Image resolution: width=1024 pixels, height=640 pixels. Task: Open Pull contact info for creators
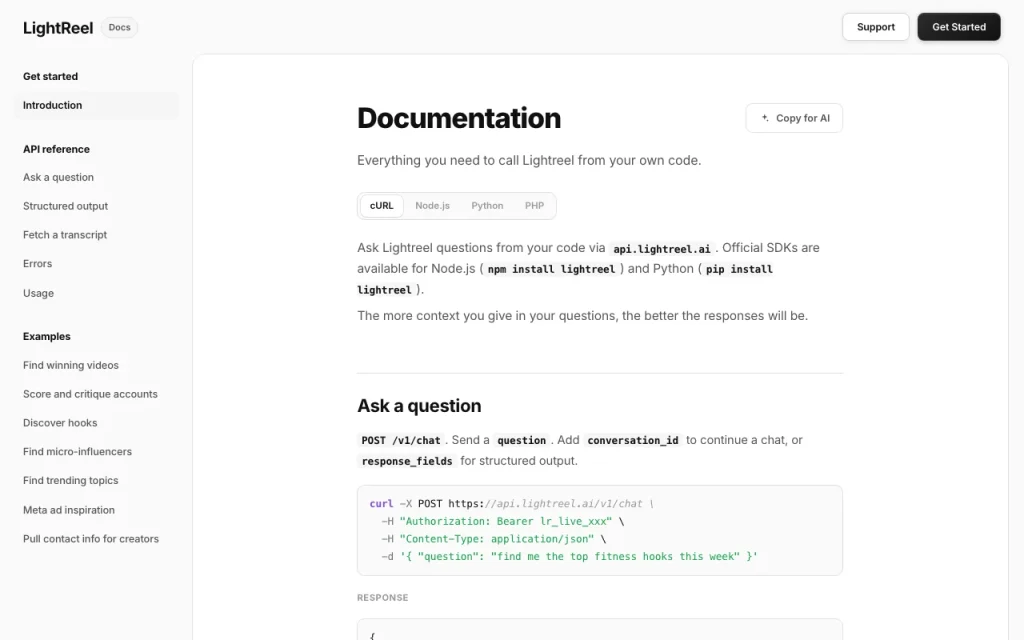pos(91,539)
